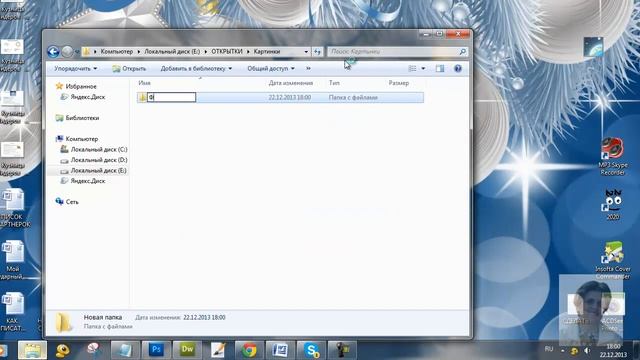Image resolution: width=640 pixels, height=360 pixels.
Task: Open the 2020 desktop shortcut
Action: [x=613, y=205]
